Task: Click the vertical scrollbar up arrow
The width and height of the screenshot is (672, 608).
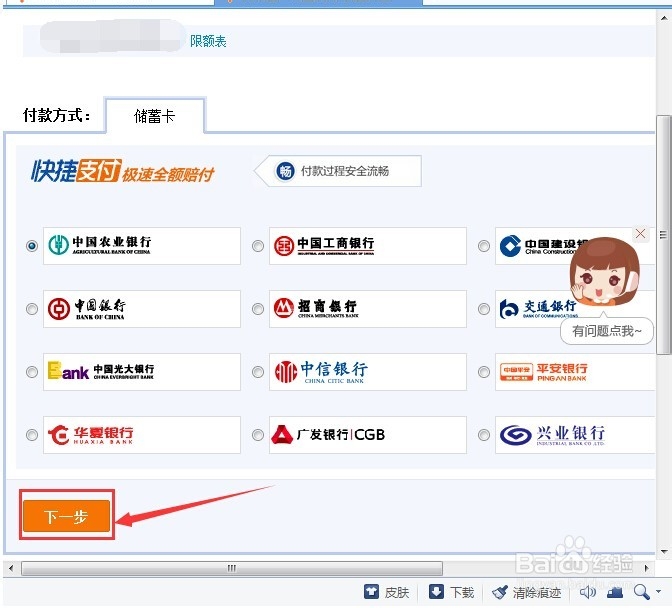Action: pos(663,18)
